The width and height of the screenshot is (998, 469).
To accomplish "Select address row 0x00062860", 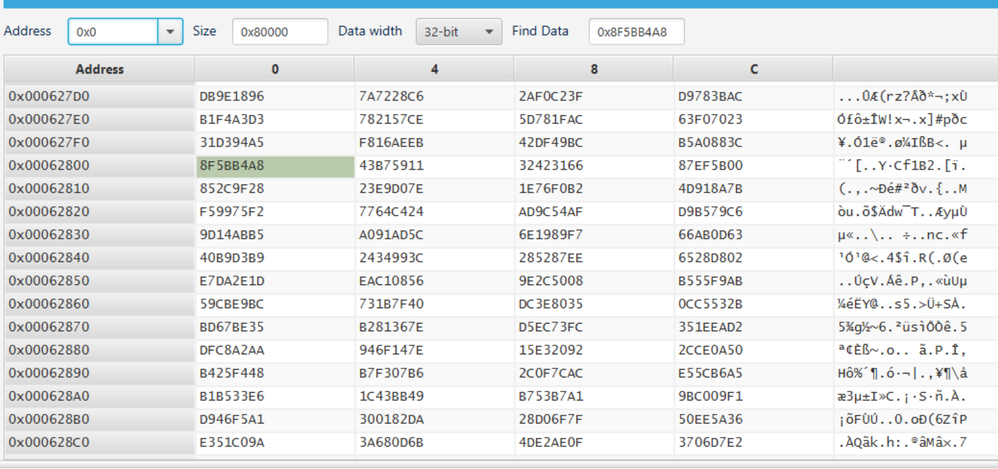I will click(x=100, y=304).
